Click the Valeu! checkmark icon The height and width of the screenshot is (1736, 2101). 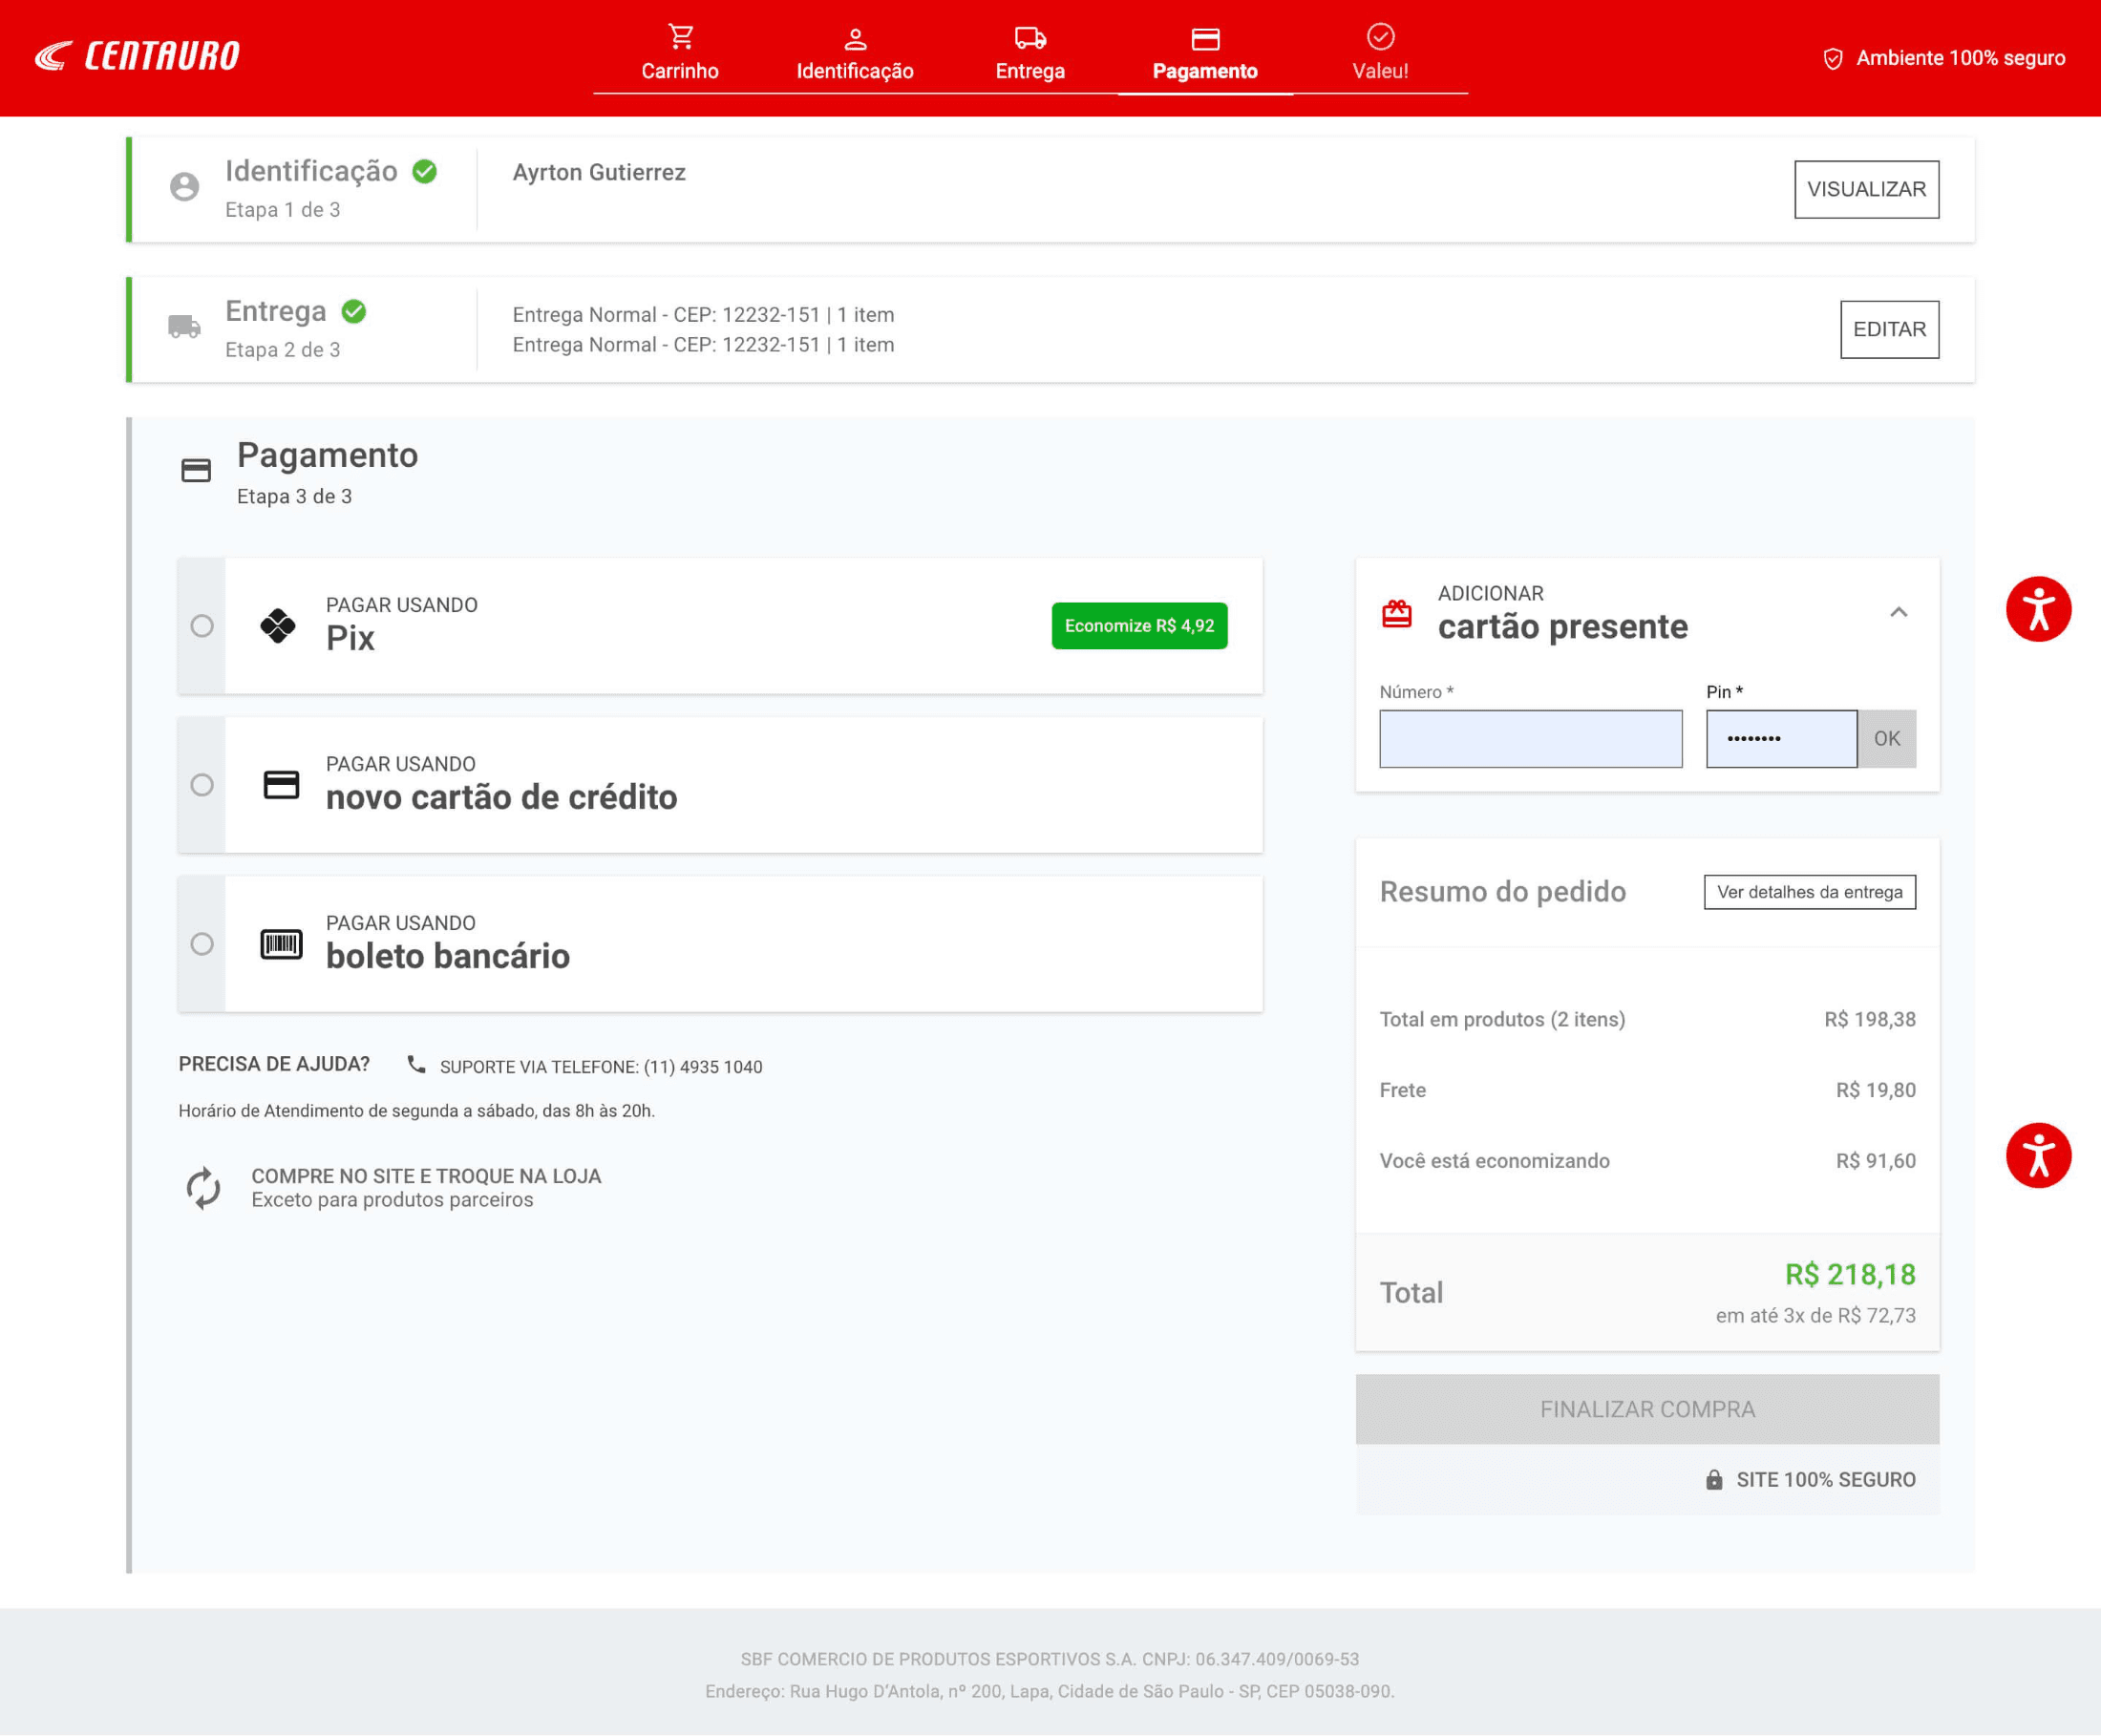[x=1380, y=37]
